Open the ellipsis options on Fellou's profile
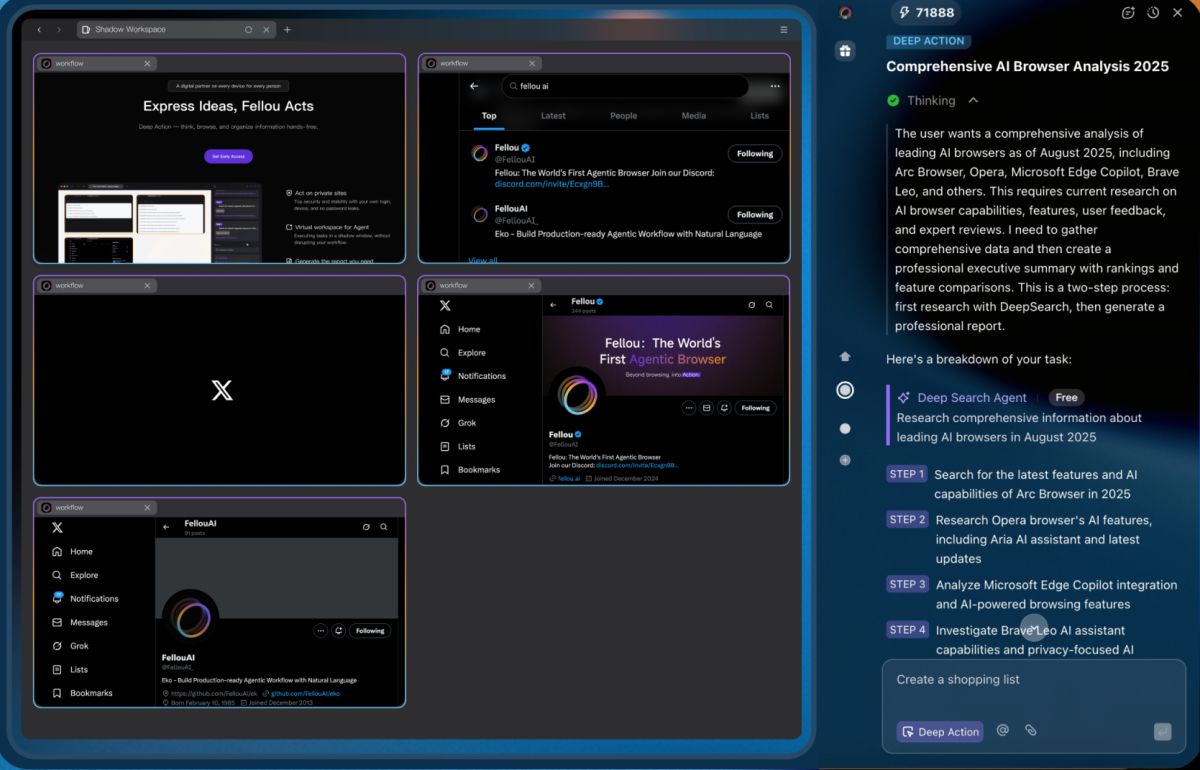 688,407
